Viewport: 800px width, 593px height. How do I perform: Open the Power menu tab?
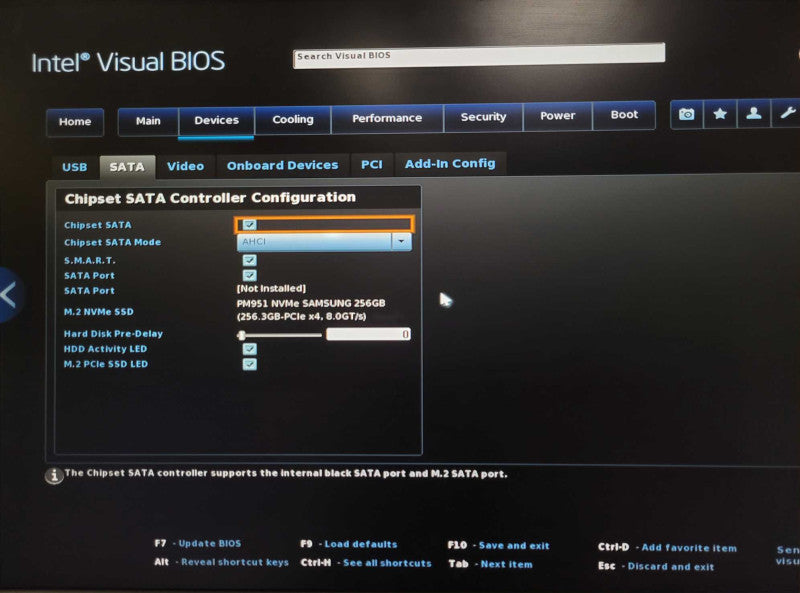point(558,116)
